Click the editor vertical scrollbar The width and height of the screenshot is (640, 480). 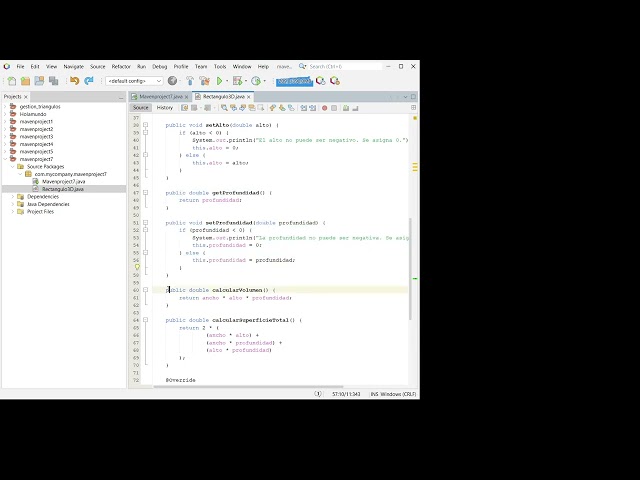(x=410, y=269)
